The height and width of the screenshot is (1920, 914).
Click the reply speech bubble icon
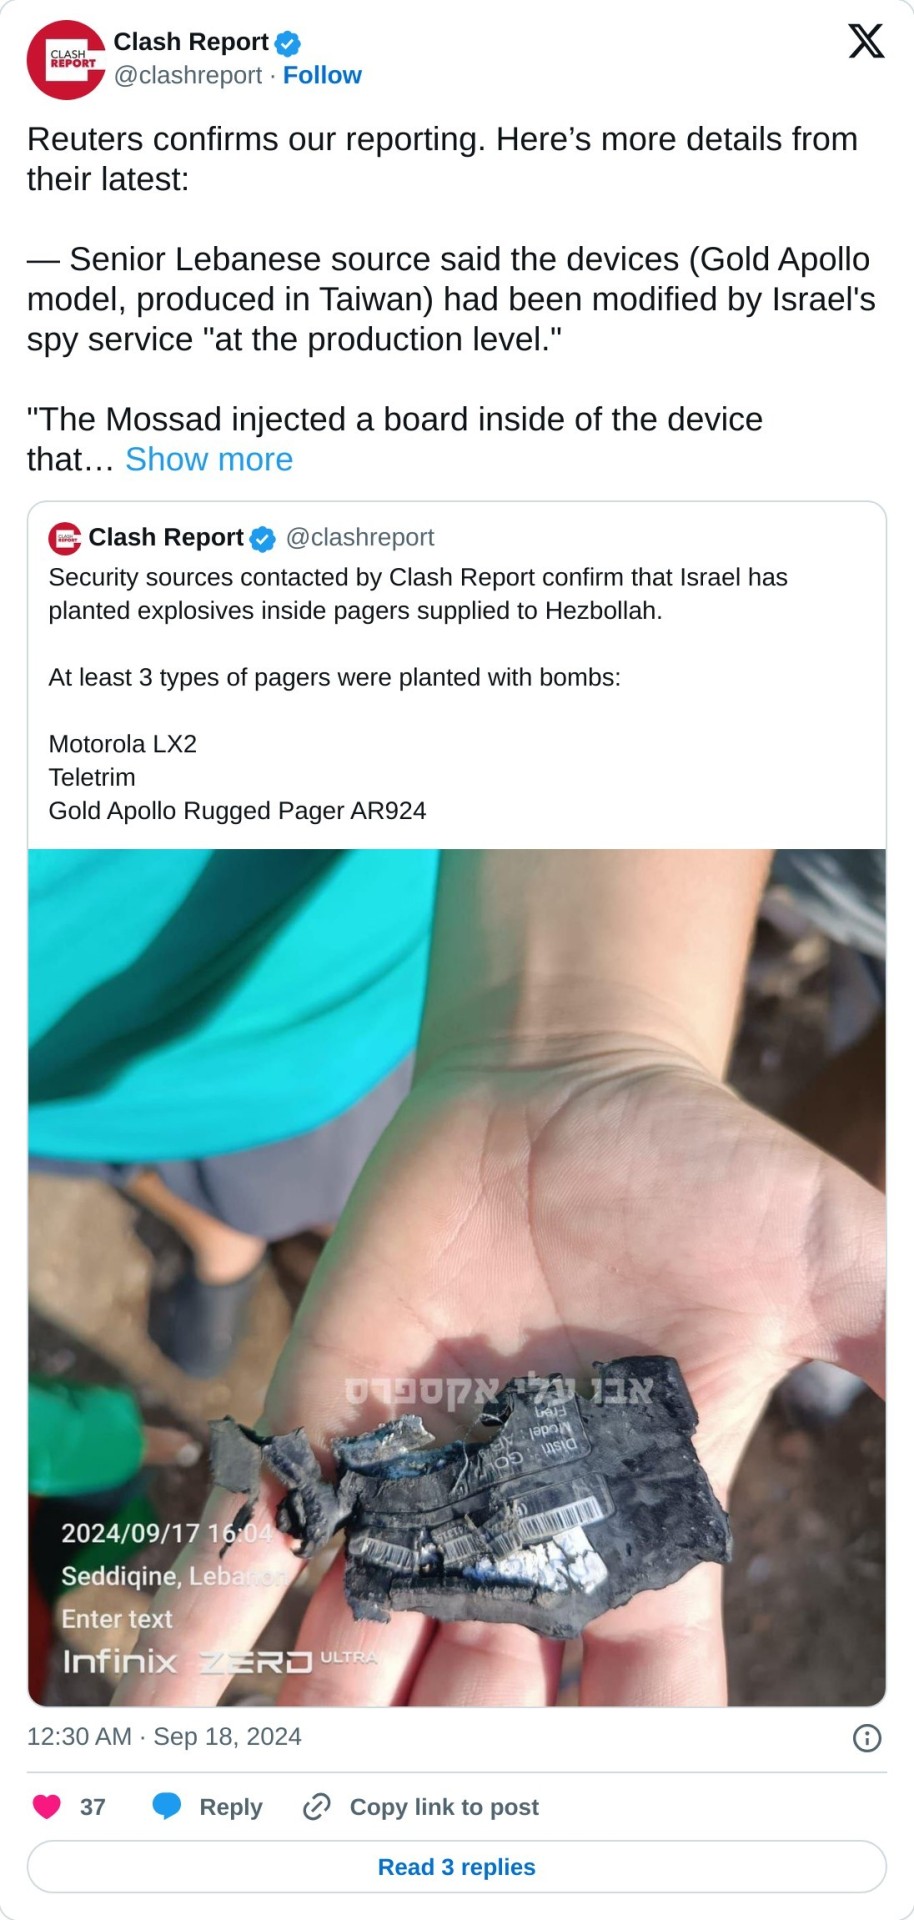(167, 1806)
